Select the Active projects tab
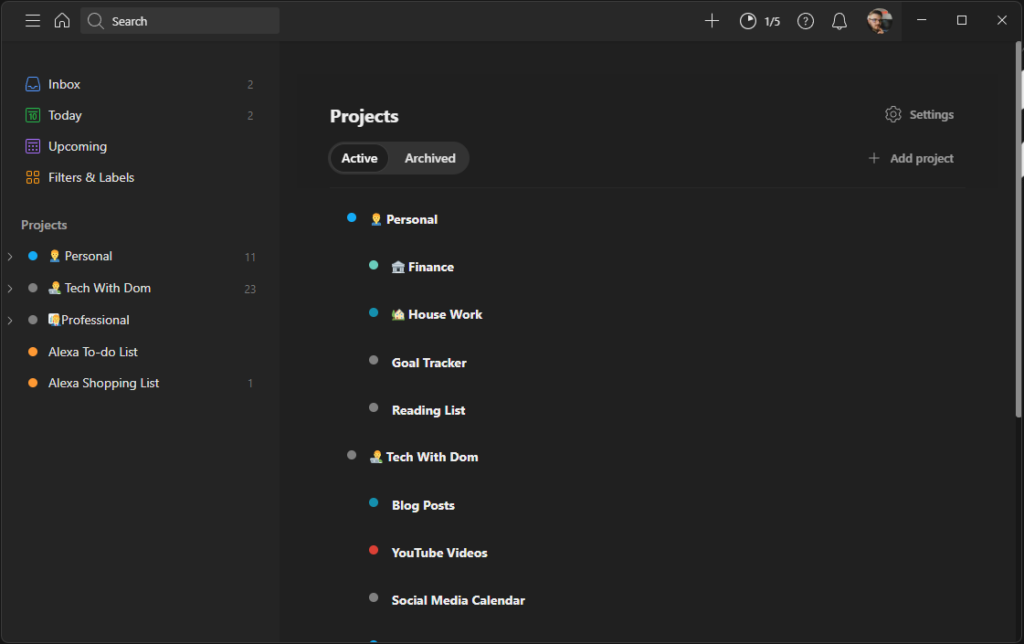Viewport: 1024px width, 644px height. point(359,158)
